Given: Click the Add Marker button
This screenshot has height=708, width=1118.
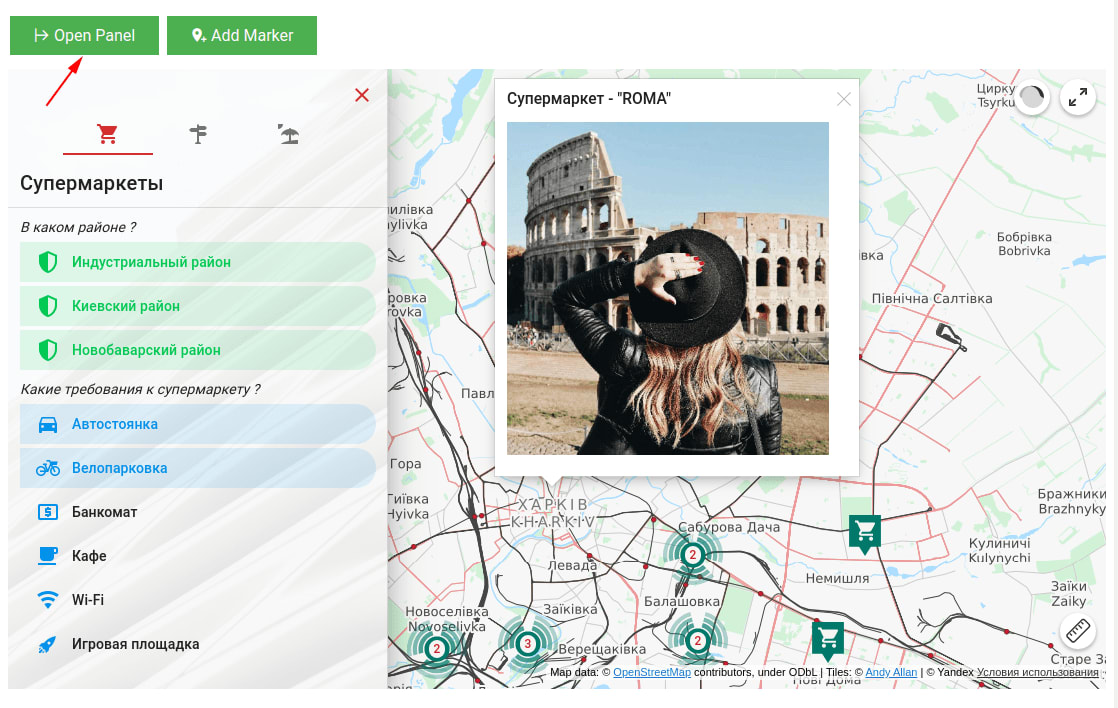Looking at the screenshot, I should pyautogui.click(x=241, y=34).
